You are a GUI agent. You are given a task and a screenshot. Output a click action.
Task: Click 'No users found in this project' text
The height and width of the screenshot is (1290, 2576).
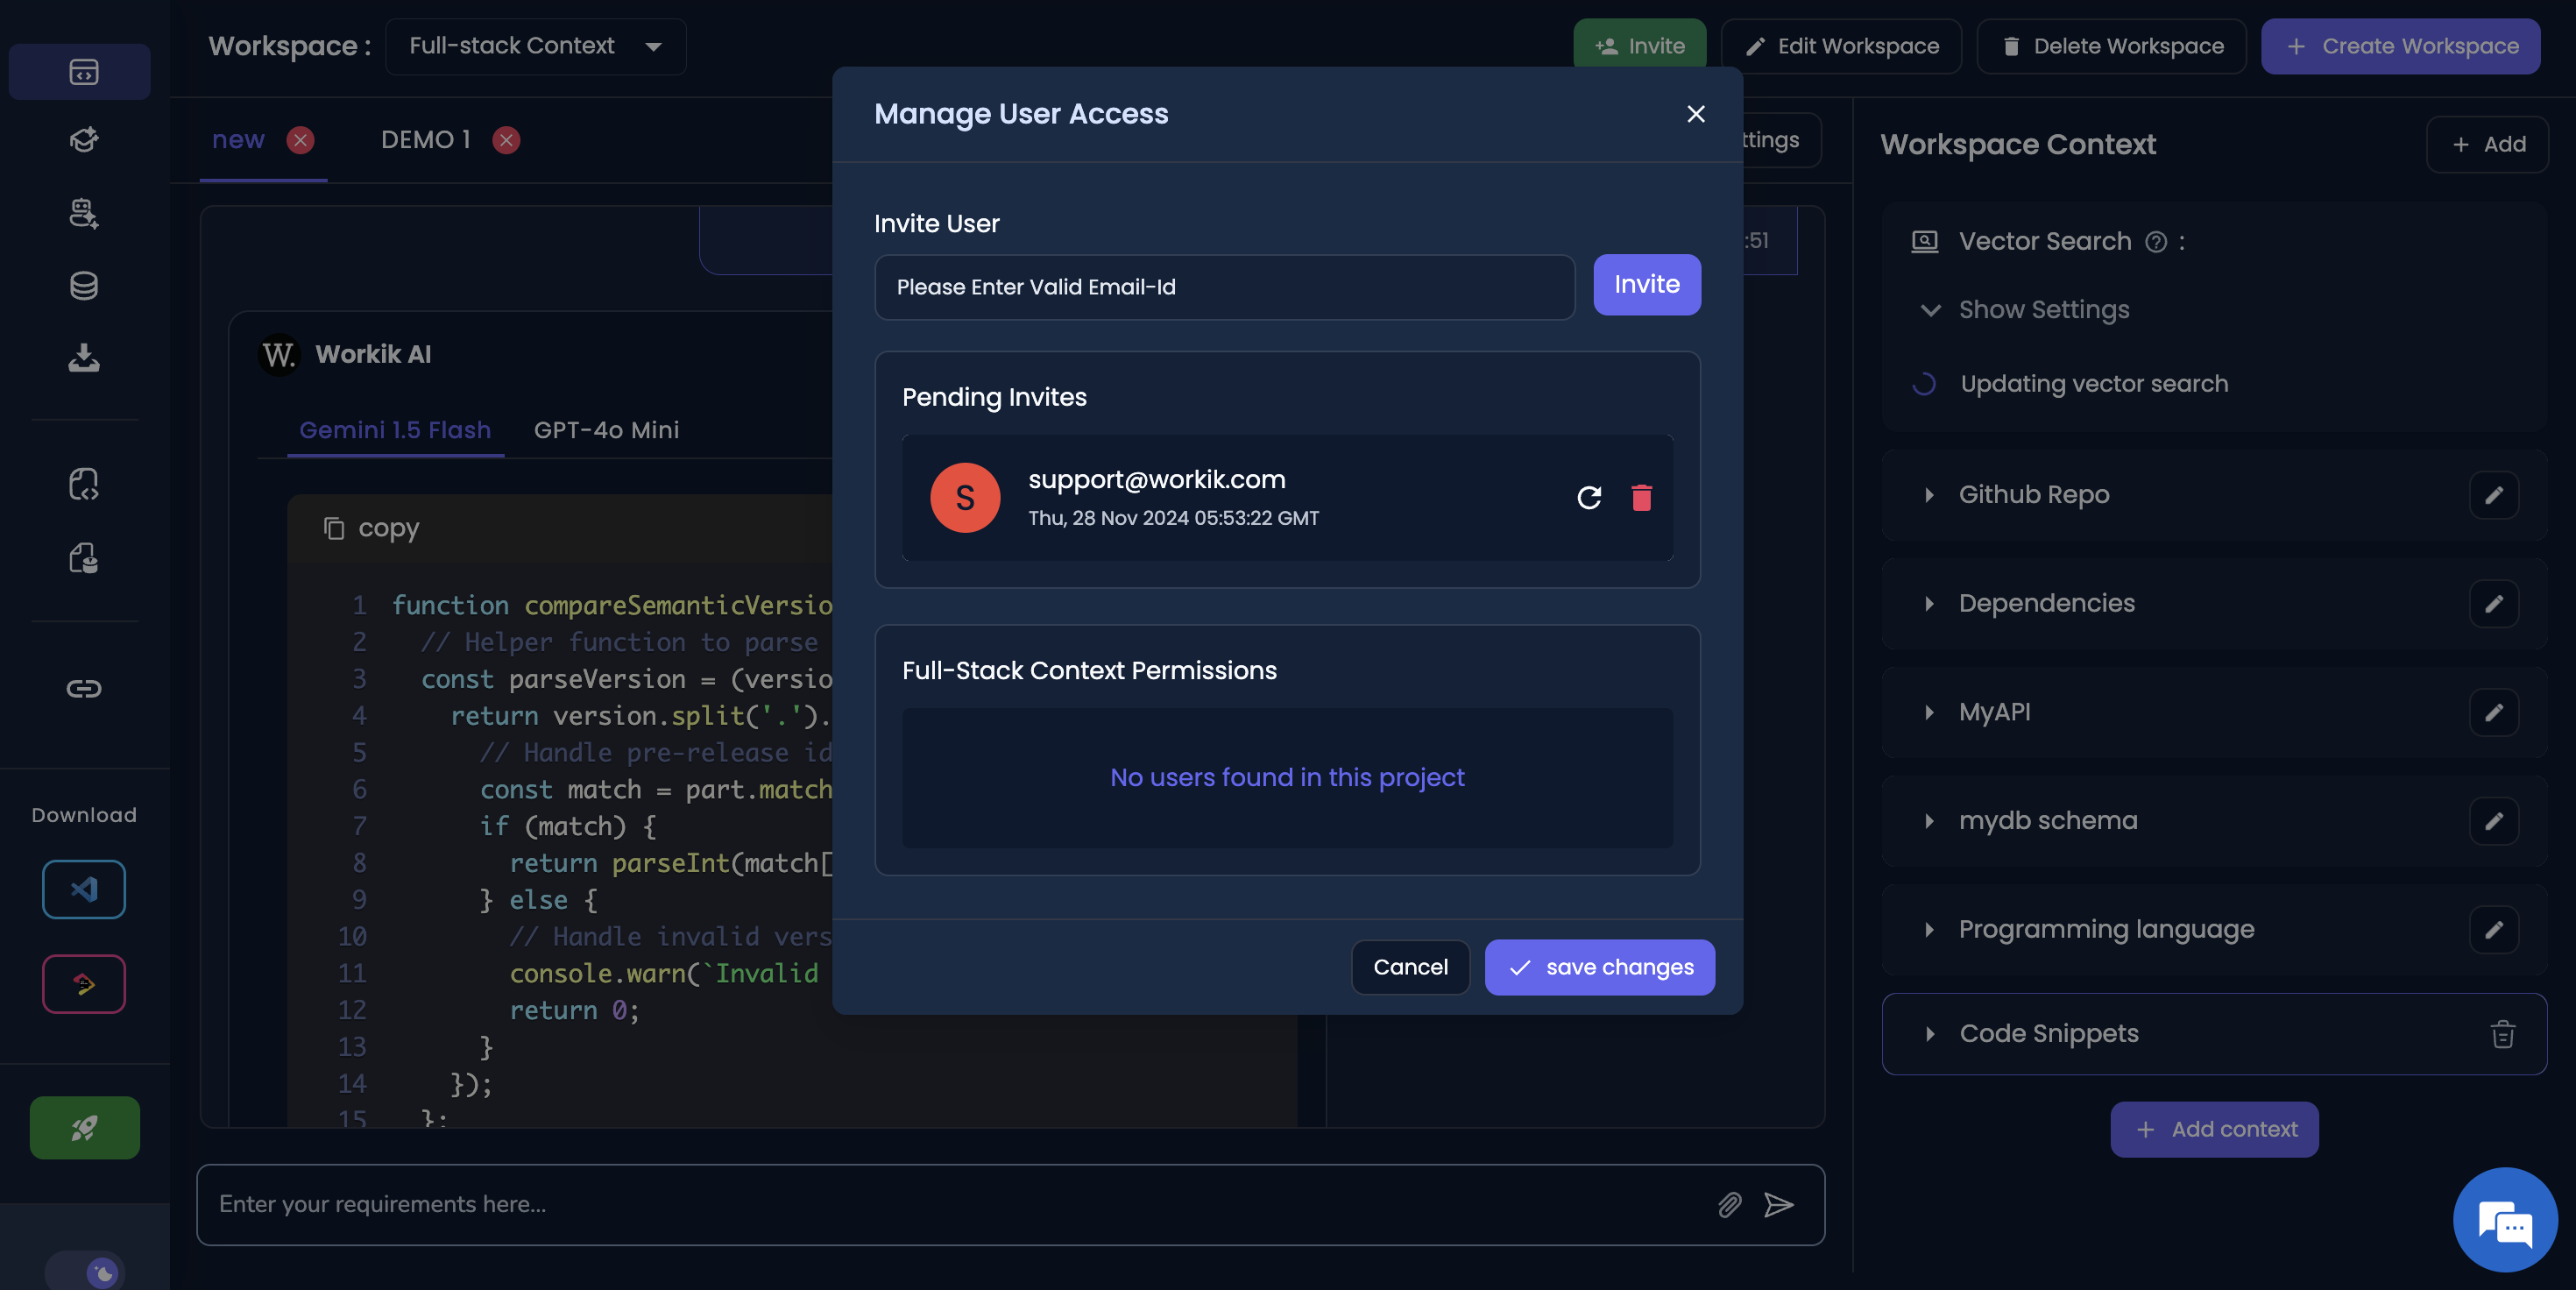[1287, 778]
